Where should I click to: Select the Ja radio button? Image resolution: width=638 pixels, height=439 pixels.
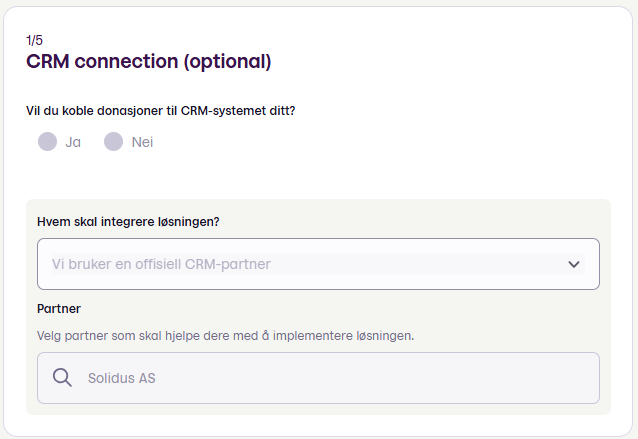(48, 142)
